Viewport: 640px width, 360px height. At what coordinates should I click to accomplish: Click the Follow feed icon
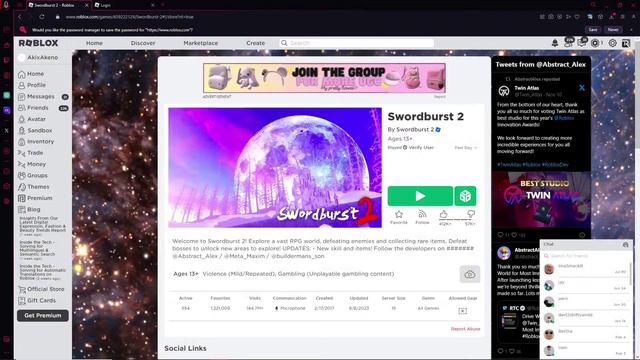pyautogui.click(x=422, y=214)
